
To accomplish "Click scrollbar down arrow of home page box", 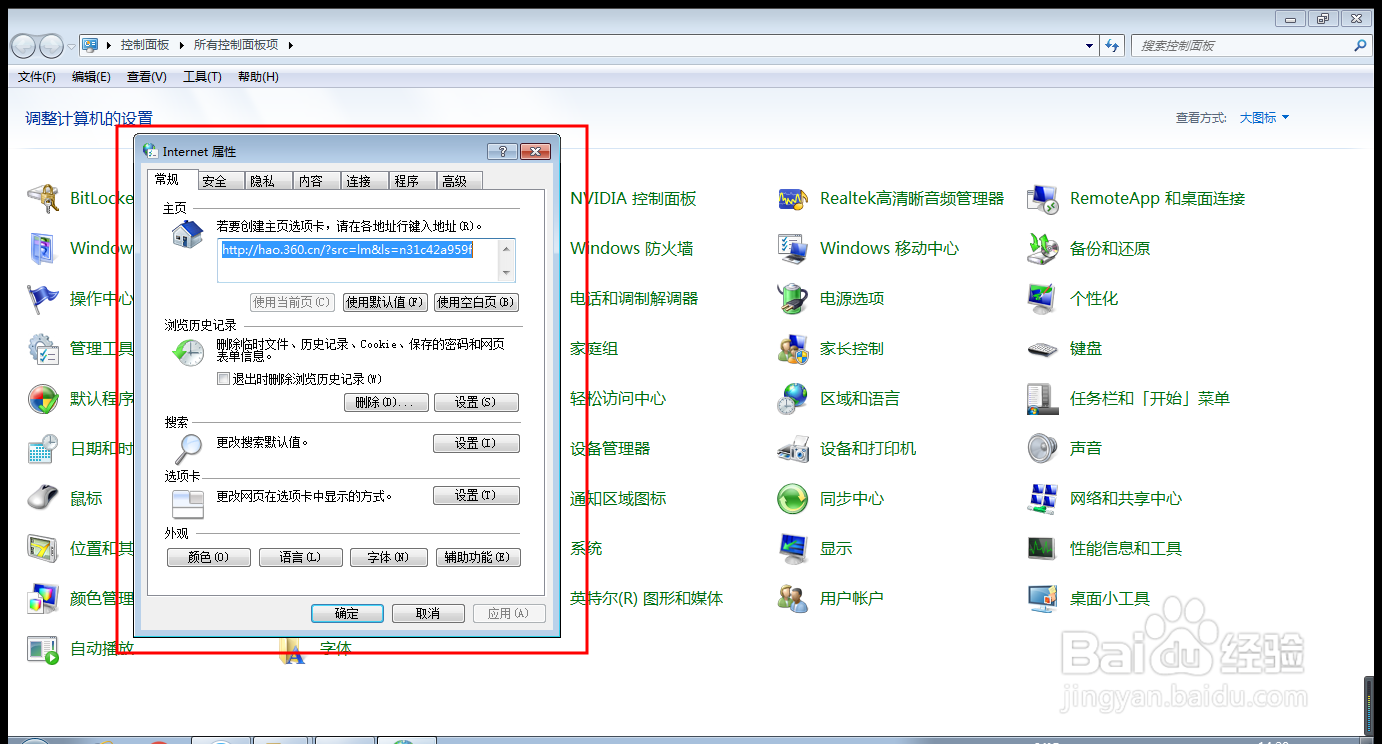I will (x=508, y=273).
